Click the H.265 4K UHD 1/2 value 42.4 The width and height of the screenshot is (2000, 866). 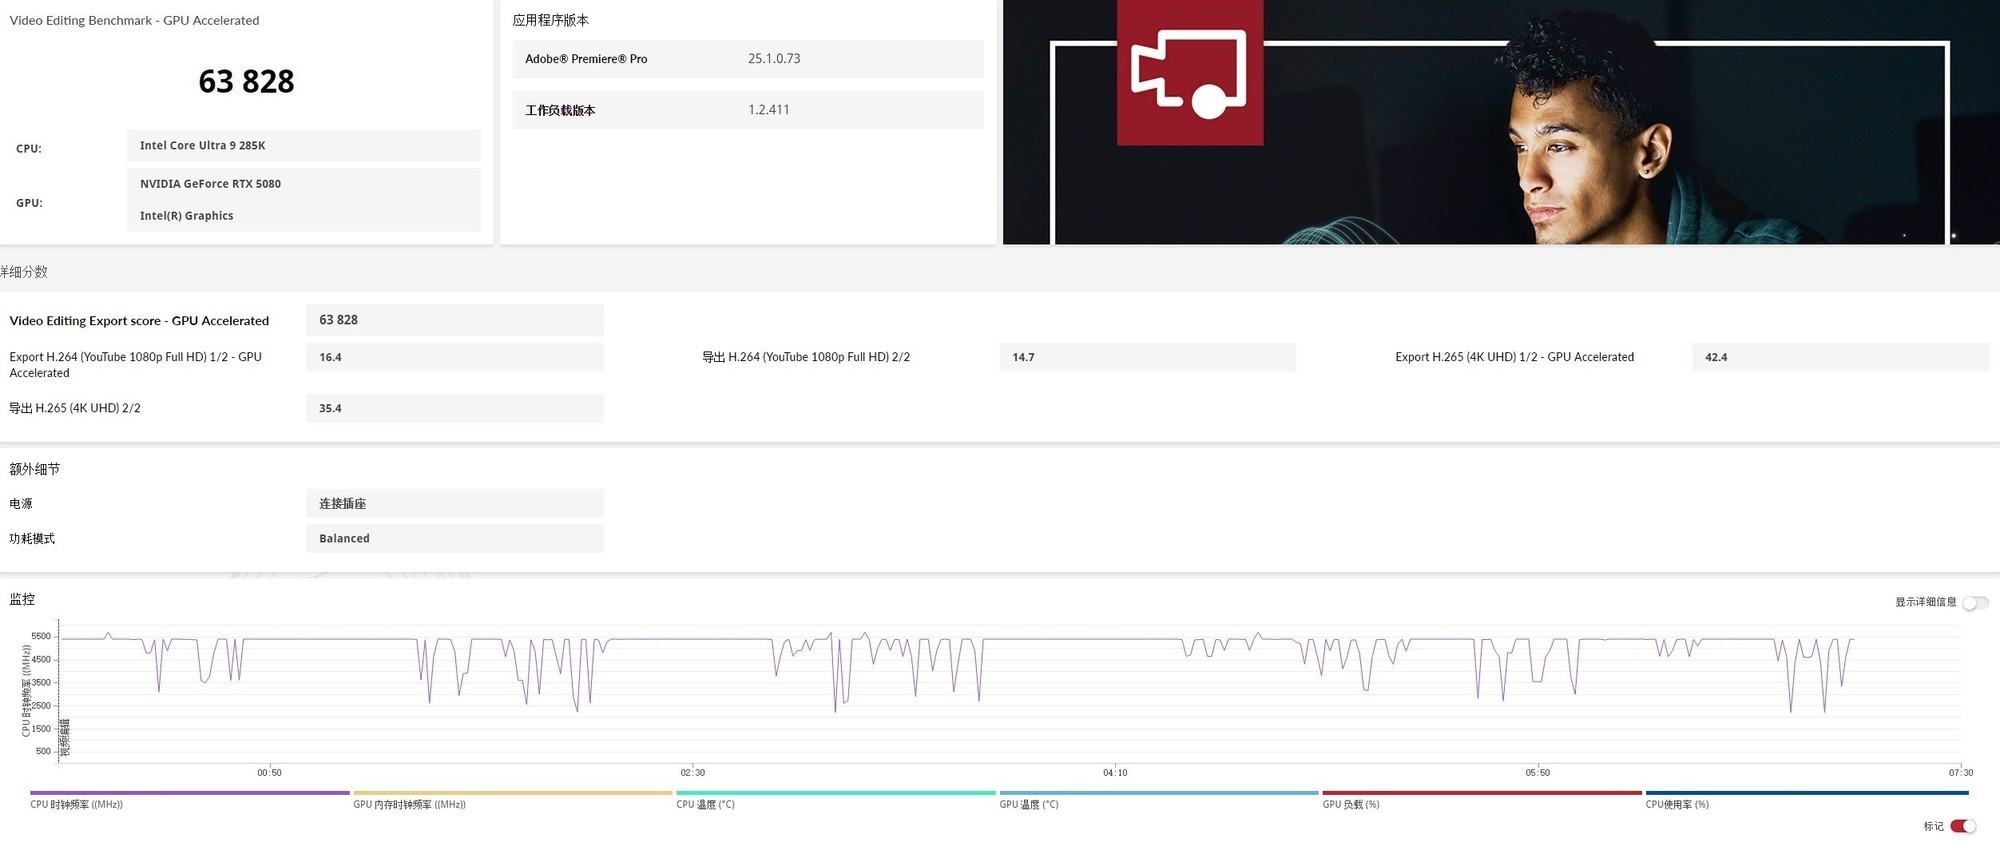1839,357
